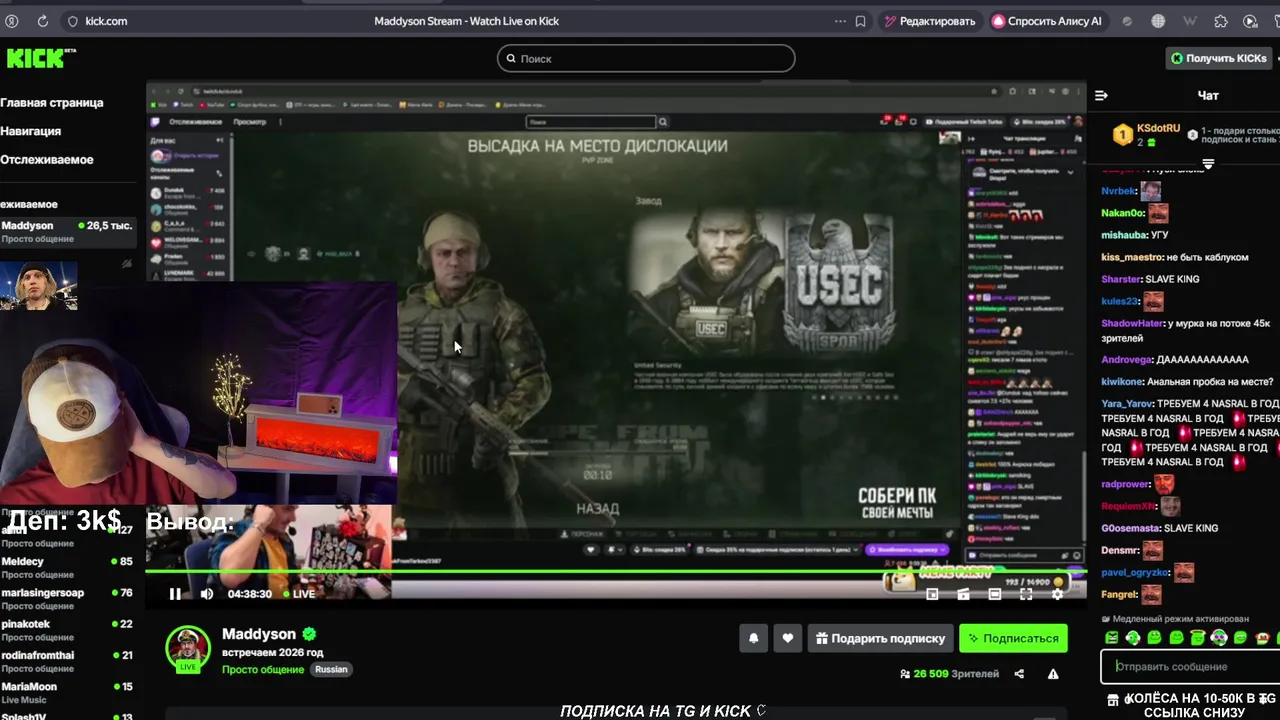Focus the Поиск search field
Screen dimensions: 1280x720
pyautogui.click(x=646, y=58)
